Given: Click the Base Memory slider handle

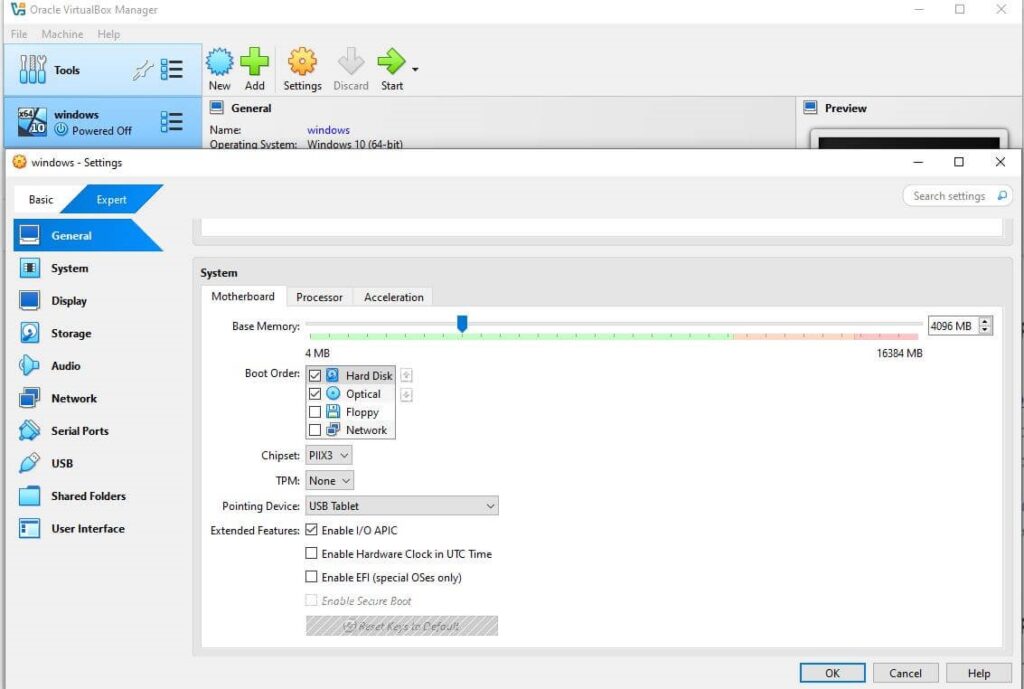Looking at the screenshot, I should point(462,323).
